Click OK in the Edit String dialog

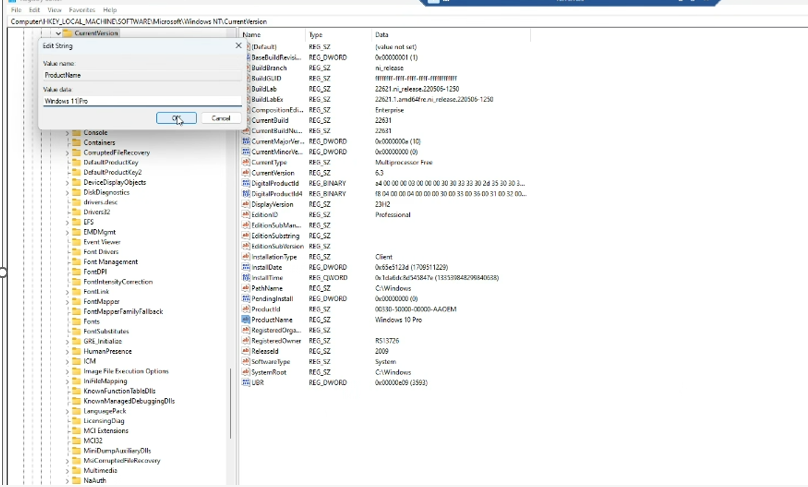pos(176,118)
